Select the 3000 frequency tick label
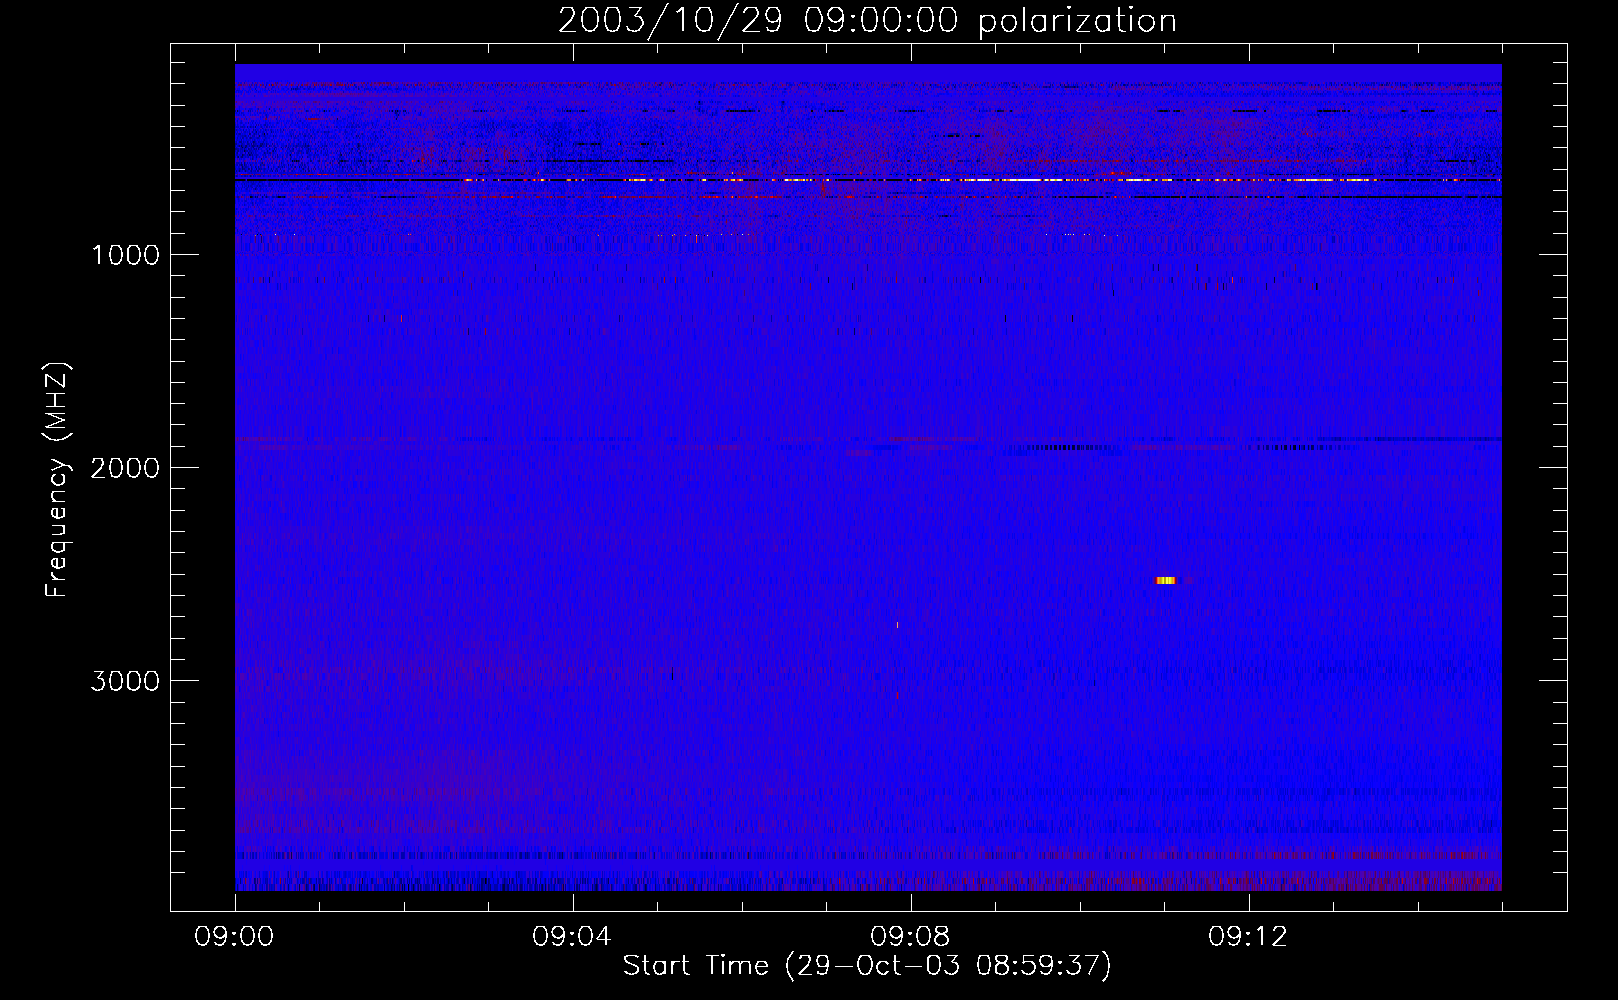 point(125,681)
